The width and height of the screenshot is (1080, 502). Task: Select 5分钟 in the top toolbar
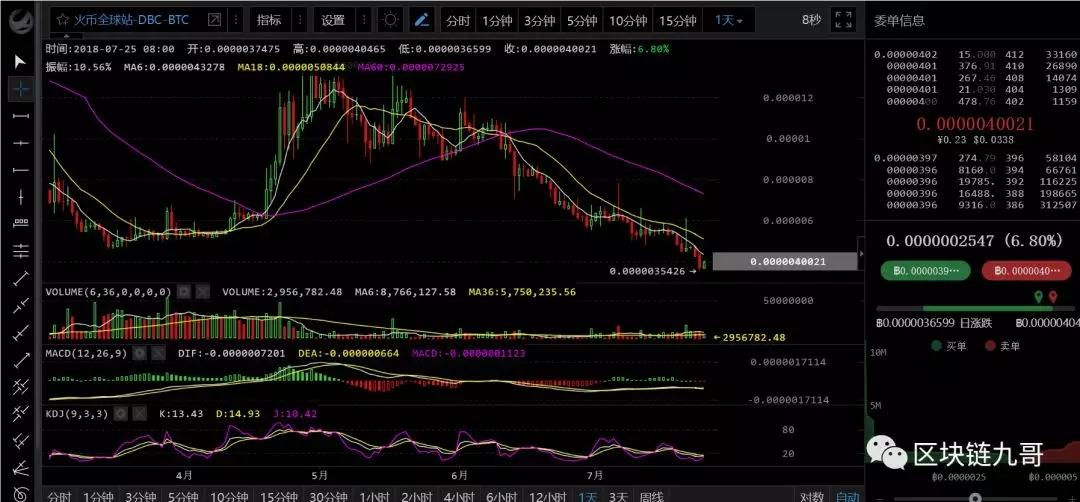[x=582, y=21]
